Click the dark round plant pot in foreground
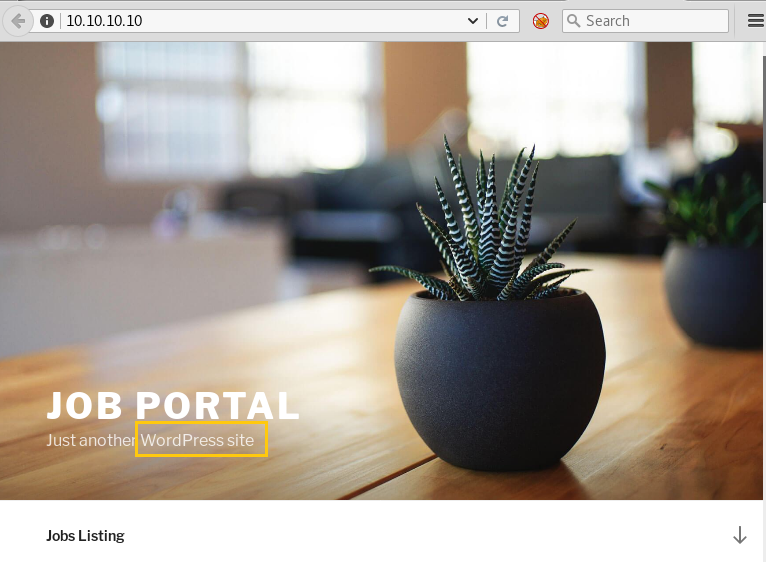 point(500,380)
